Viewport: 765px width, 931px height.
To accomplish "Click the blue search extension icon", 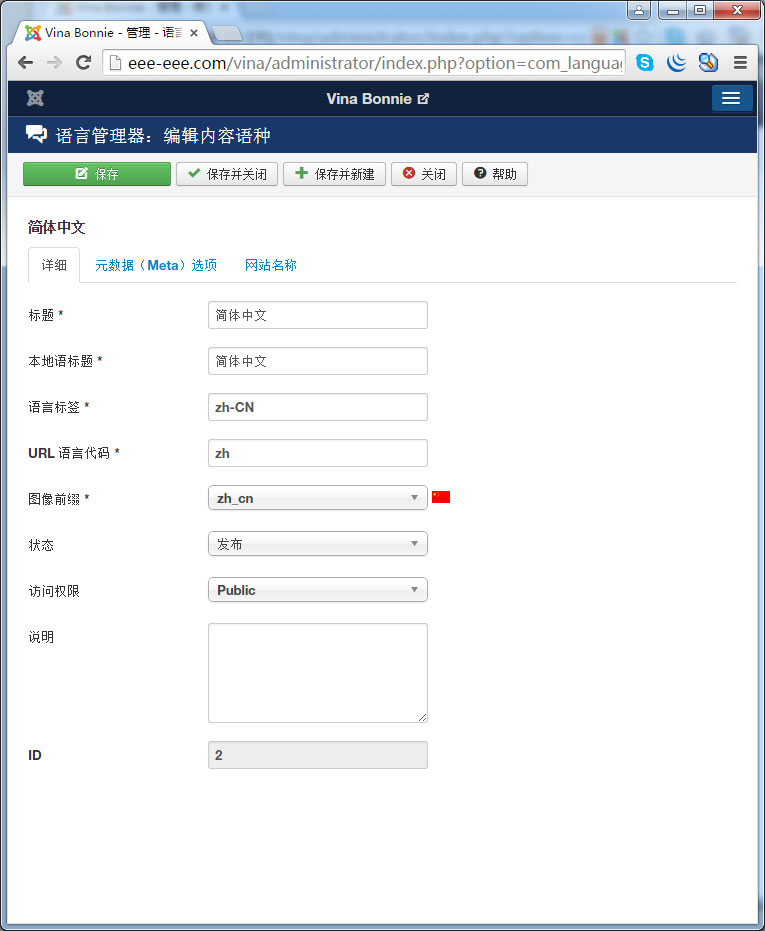I will (x=709, y=62).
